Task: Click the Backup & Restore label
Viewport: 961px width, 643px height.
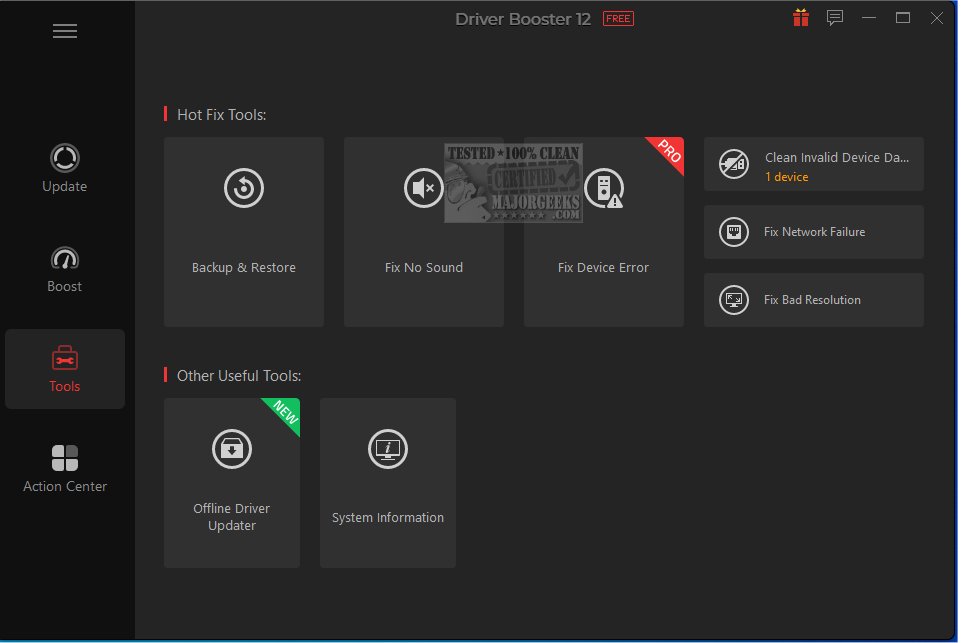Action: click(x=244, y=268)
